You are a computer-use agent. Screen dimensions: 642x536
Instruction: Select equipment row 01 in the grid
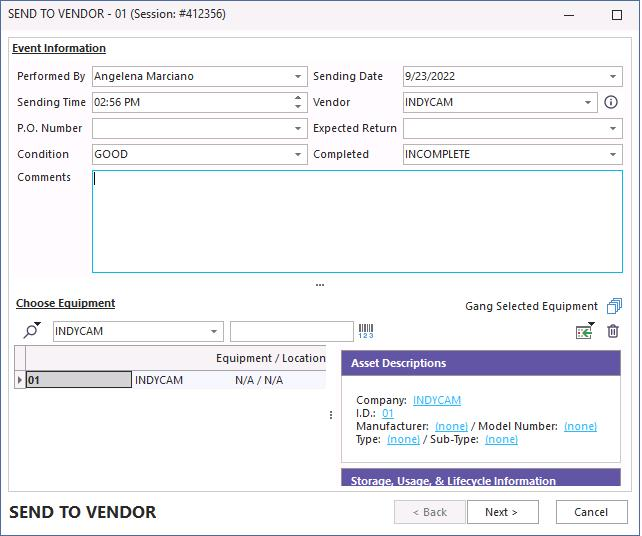click(78, 380)
